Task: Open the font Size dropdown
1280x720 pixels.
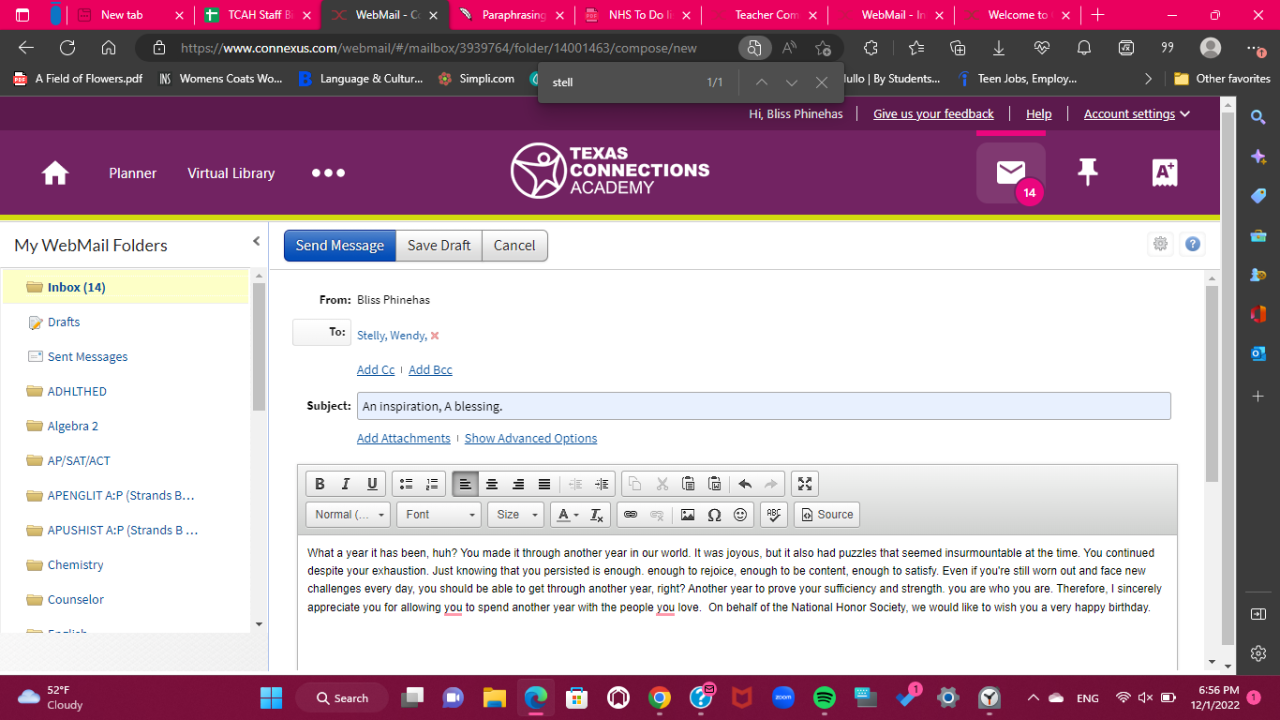Action: point(515,514)
